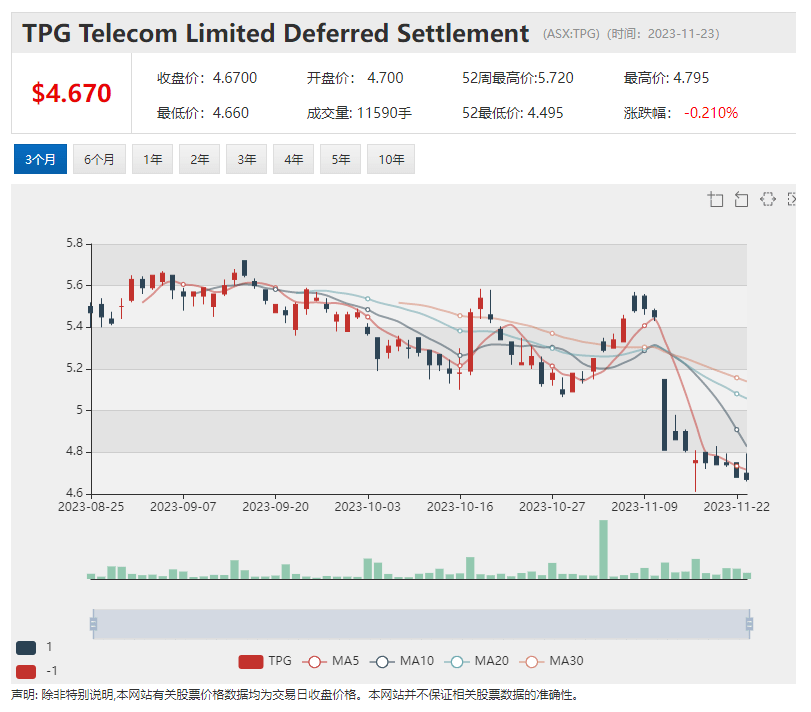Select the 3个月 time range tab
The height and width of the screenshot is (712, 811).
pos(40,159)
